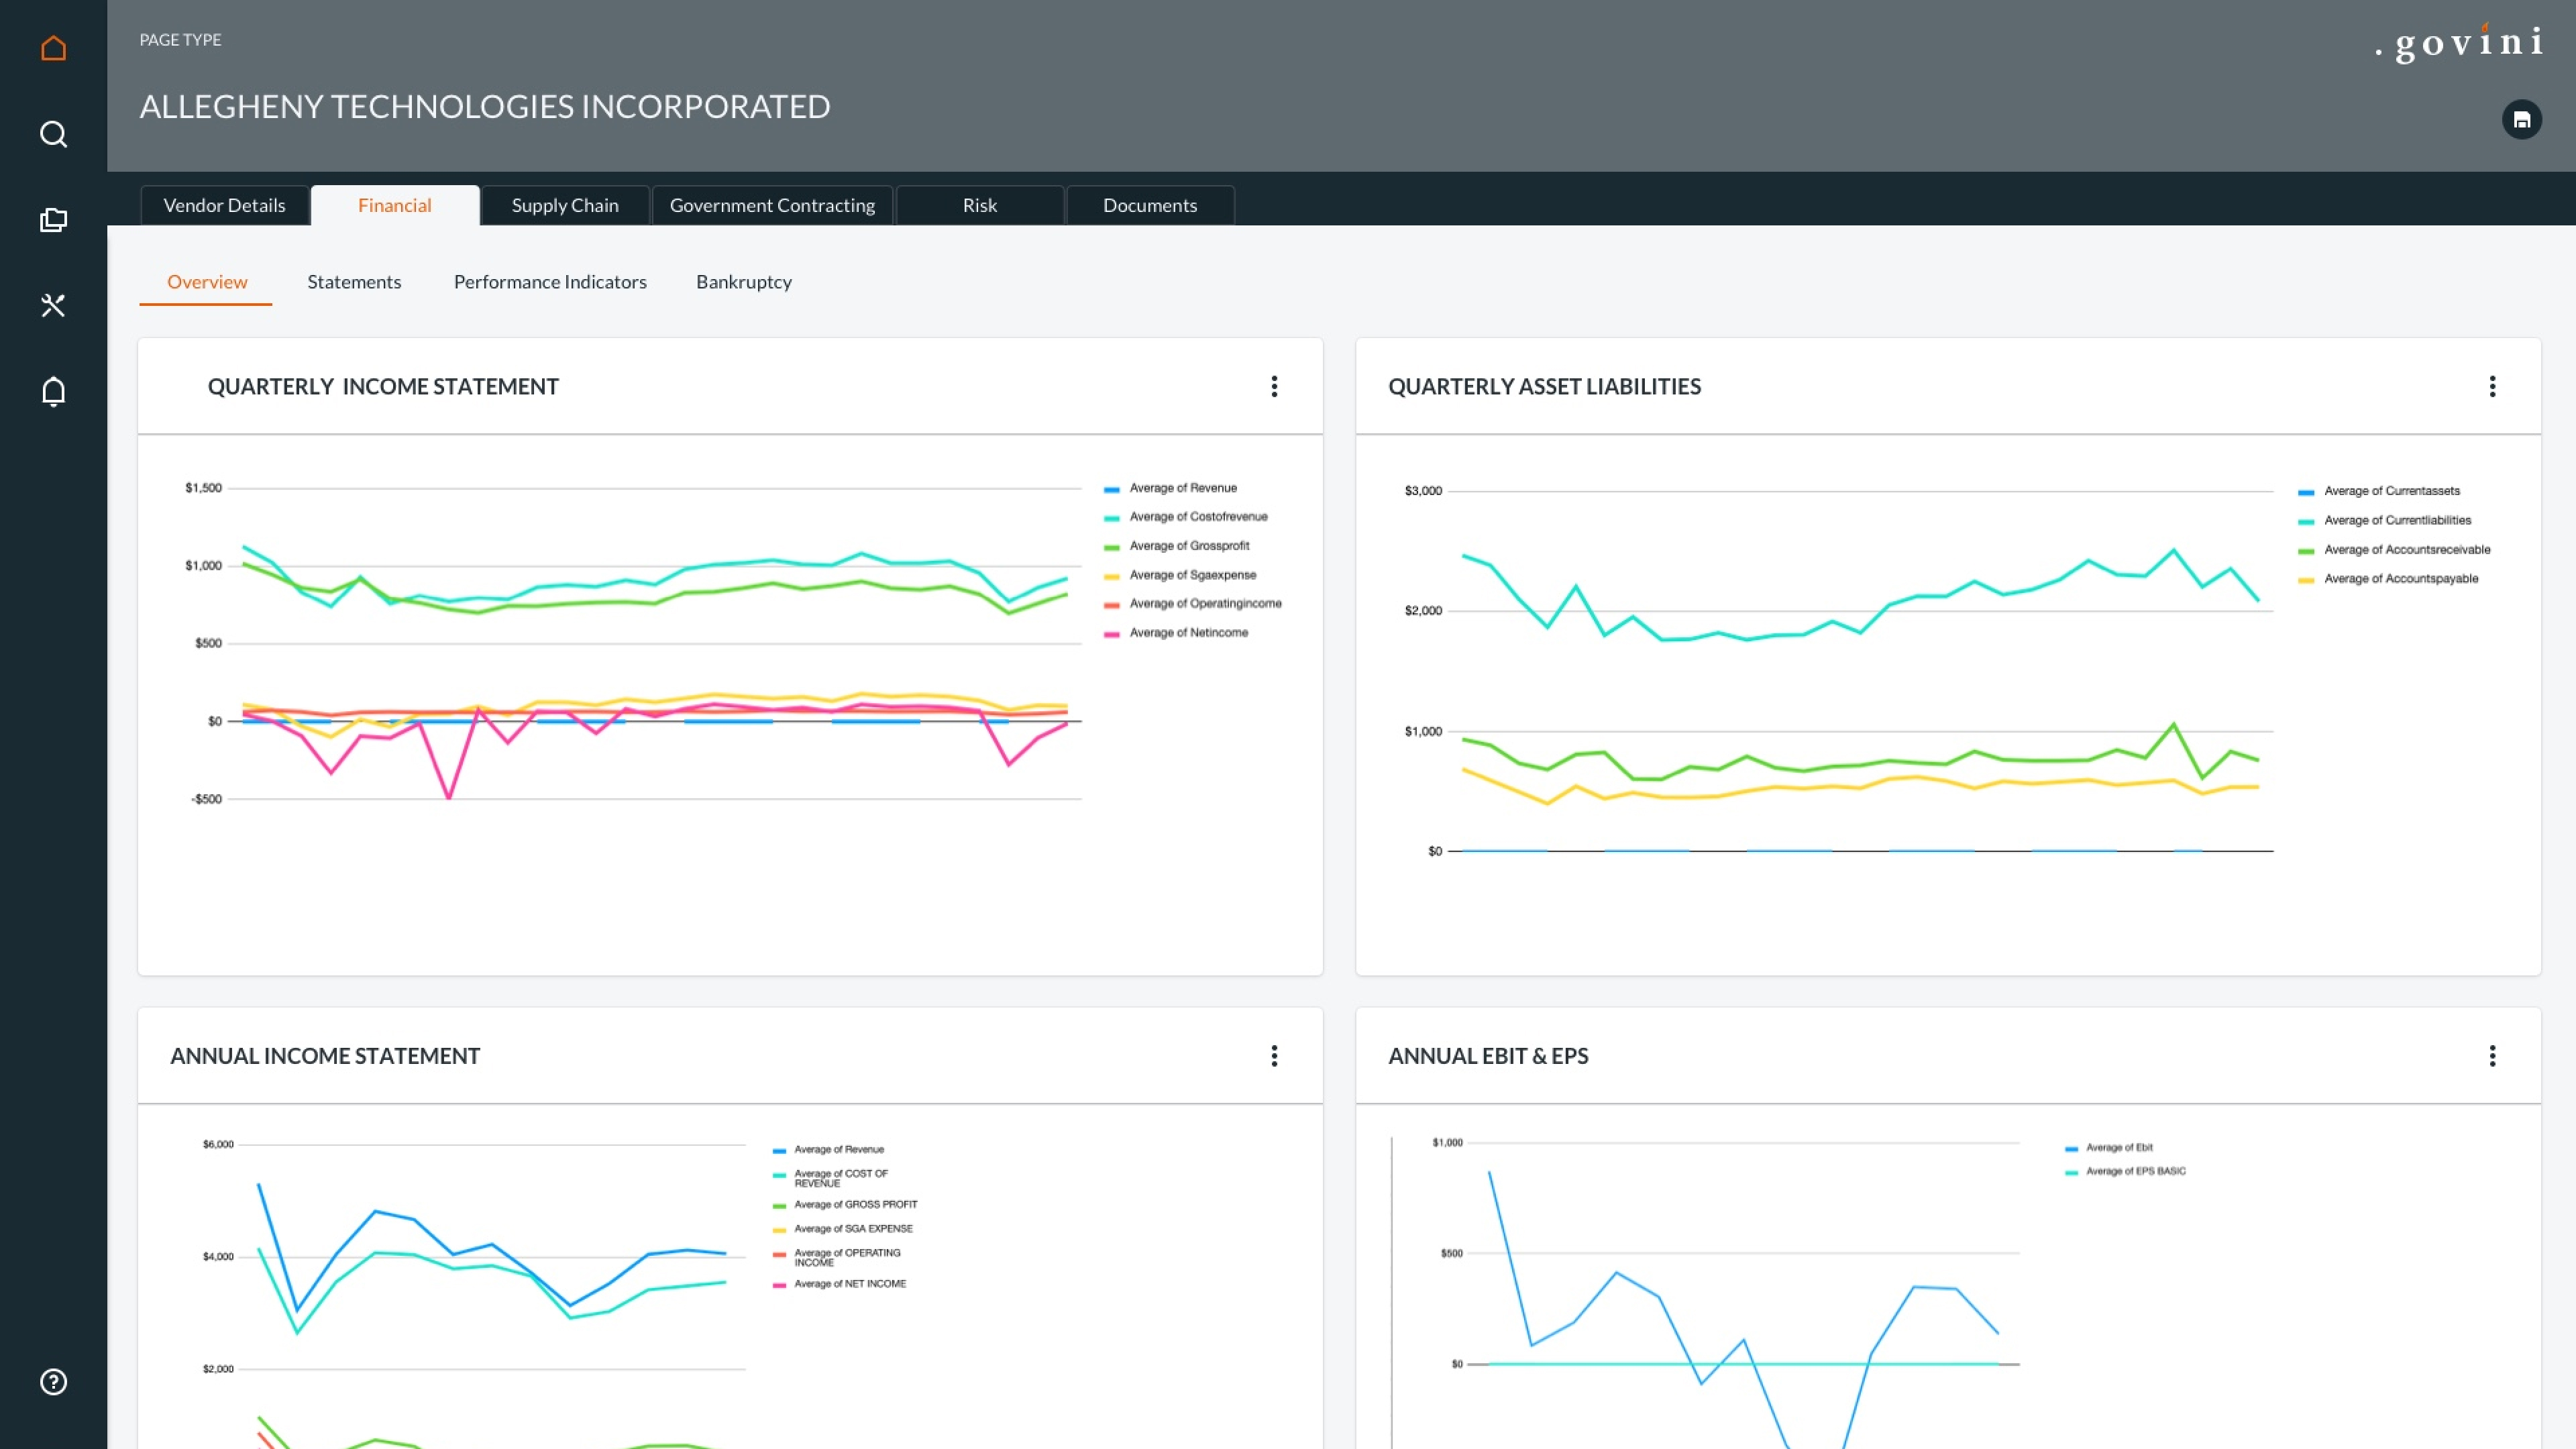Open the search magnifier icon
The height and width of the screenshot is (1449, 2576).
53,134
